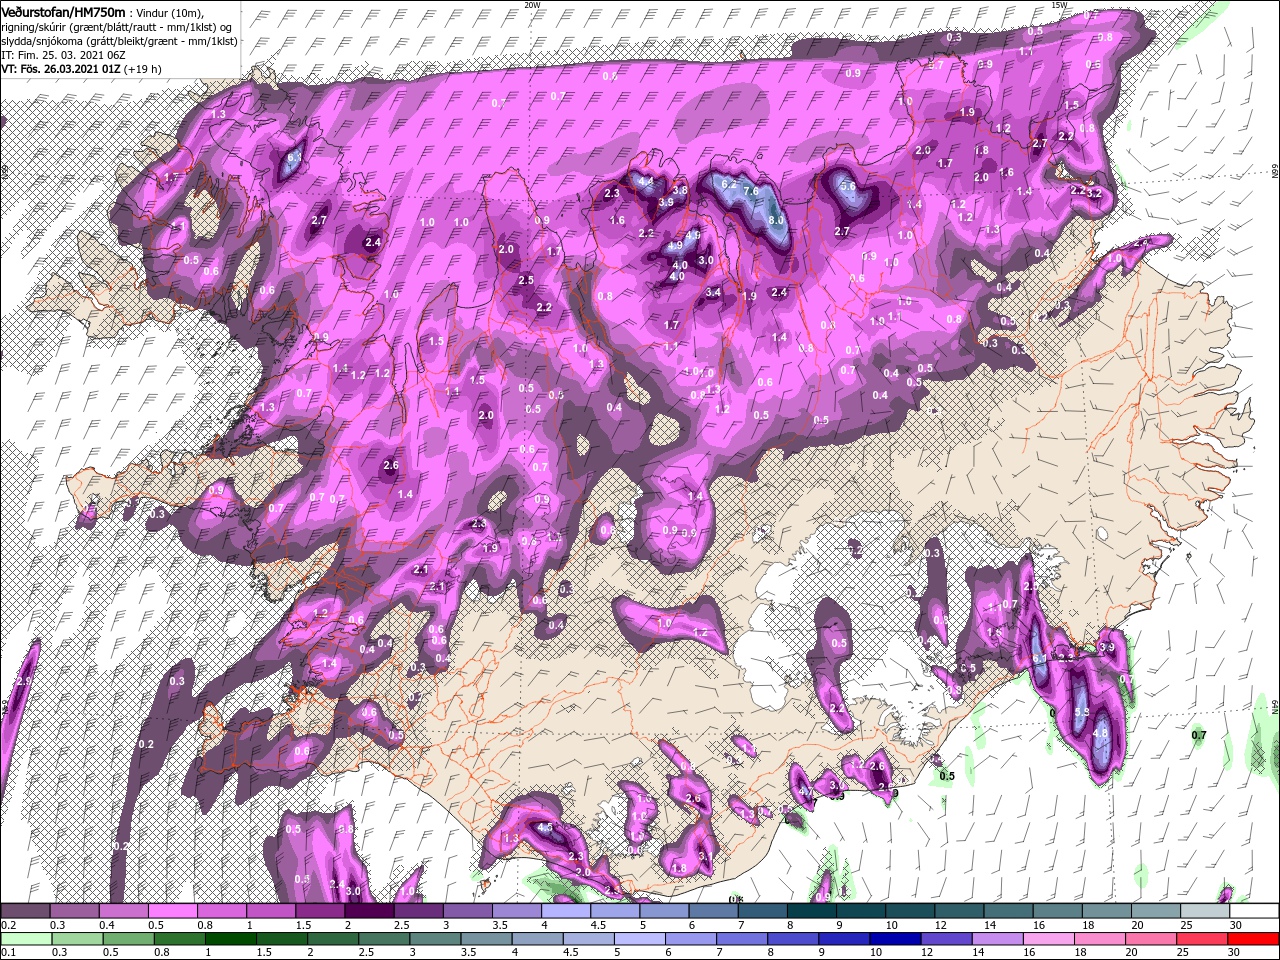
Task: Click the '25' label in snow scale legend
Action: point(1186,925)
